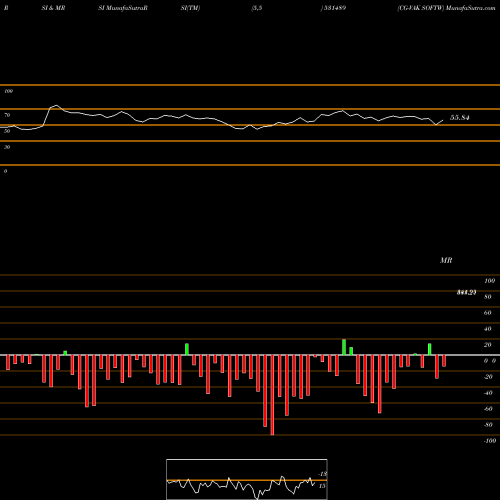This screenshot has width=500, height=500.
Task: Click the stock code 531489 in header
Action: [335, 8]
